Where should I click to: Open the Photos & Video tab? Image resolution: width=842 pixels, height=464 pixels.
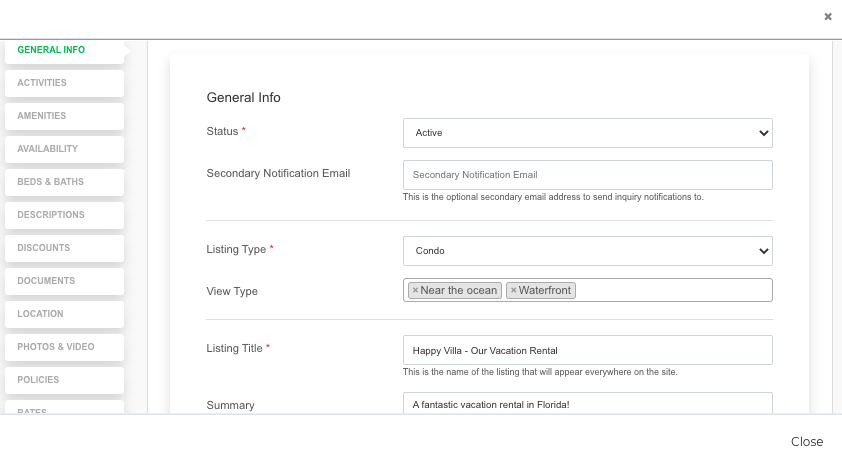(64, 347)
